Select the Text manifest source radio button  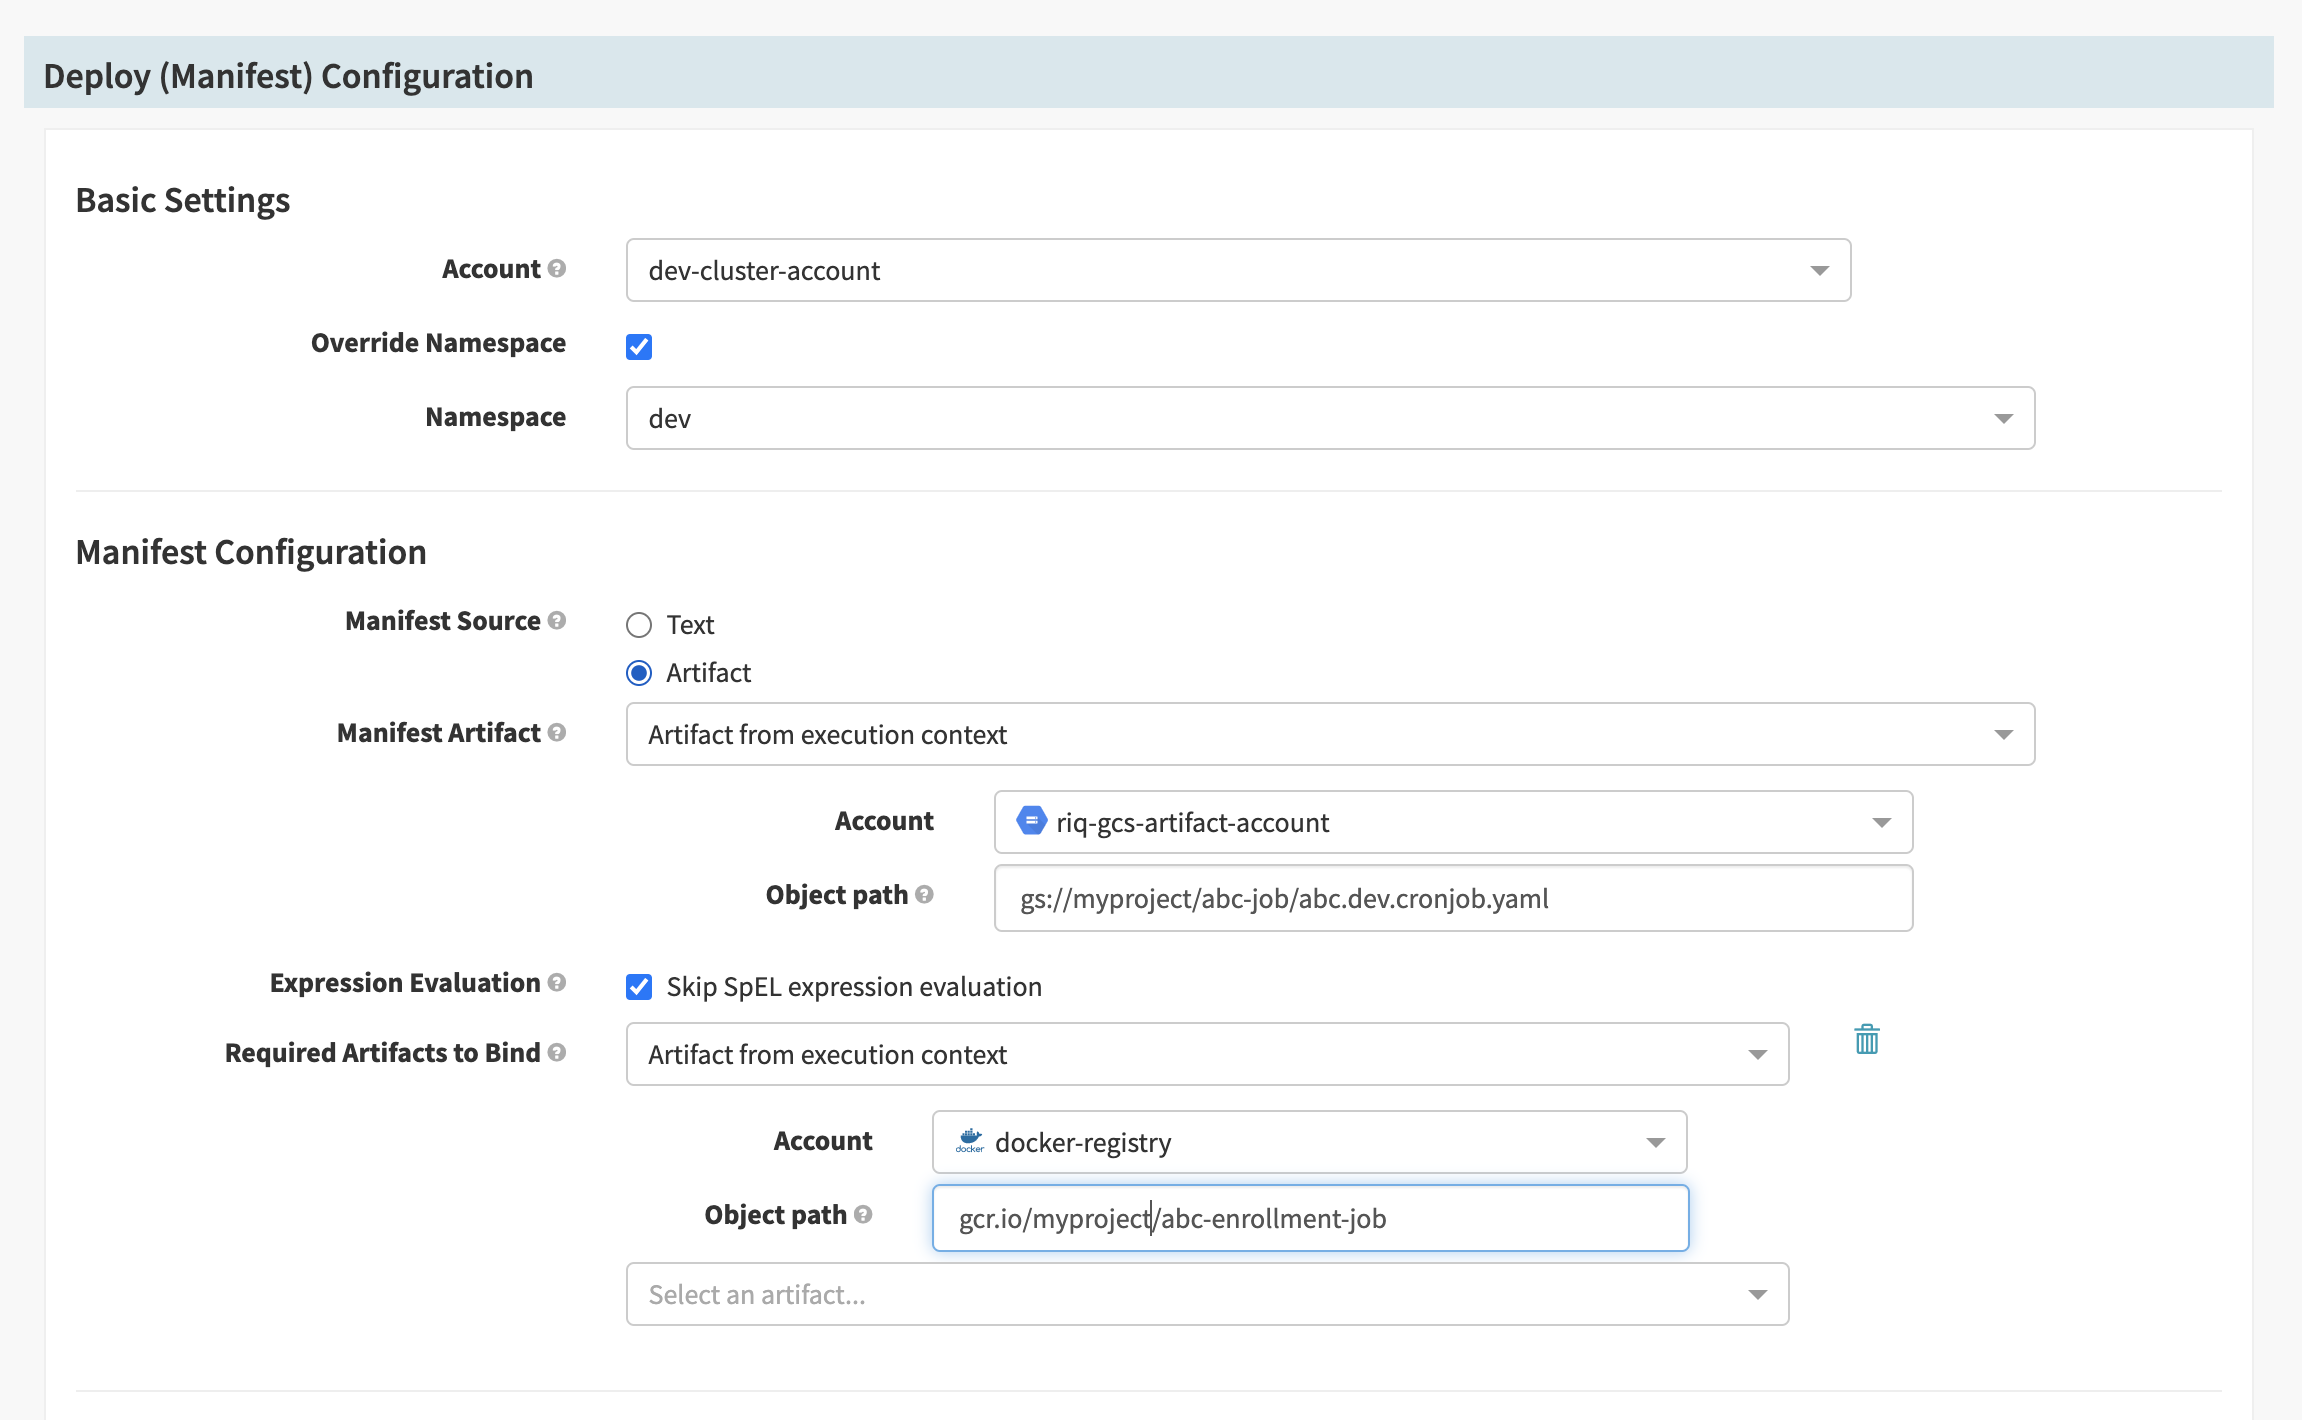point(639,624)
